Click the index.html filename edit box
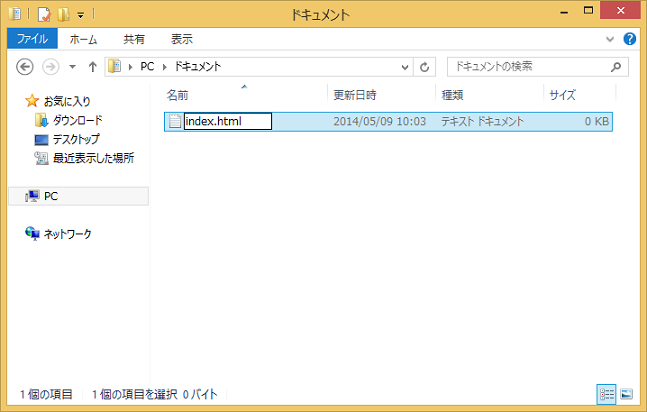The image size is (647, 412). tap(227, 122)
